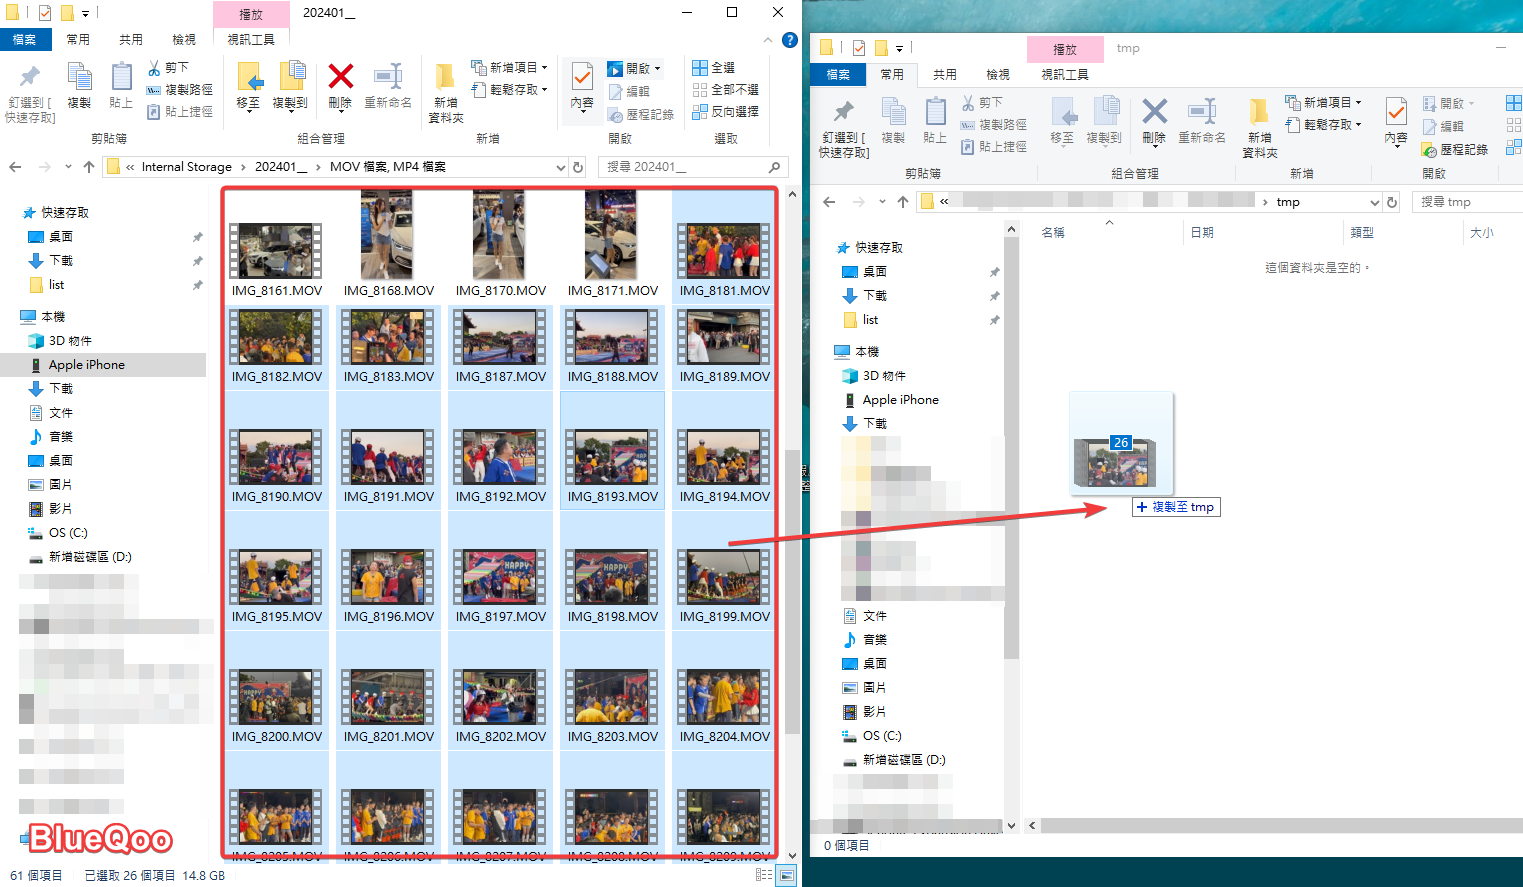
Task: Click the New Folder icon in left ribbon
Action: coord(445,88)
